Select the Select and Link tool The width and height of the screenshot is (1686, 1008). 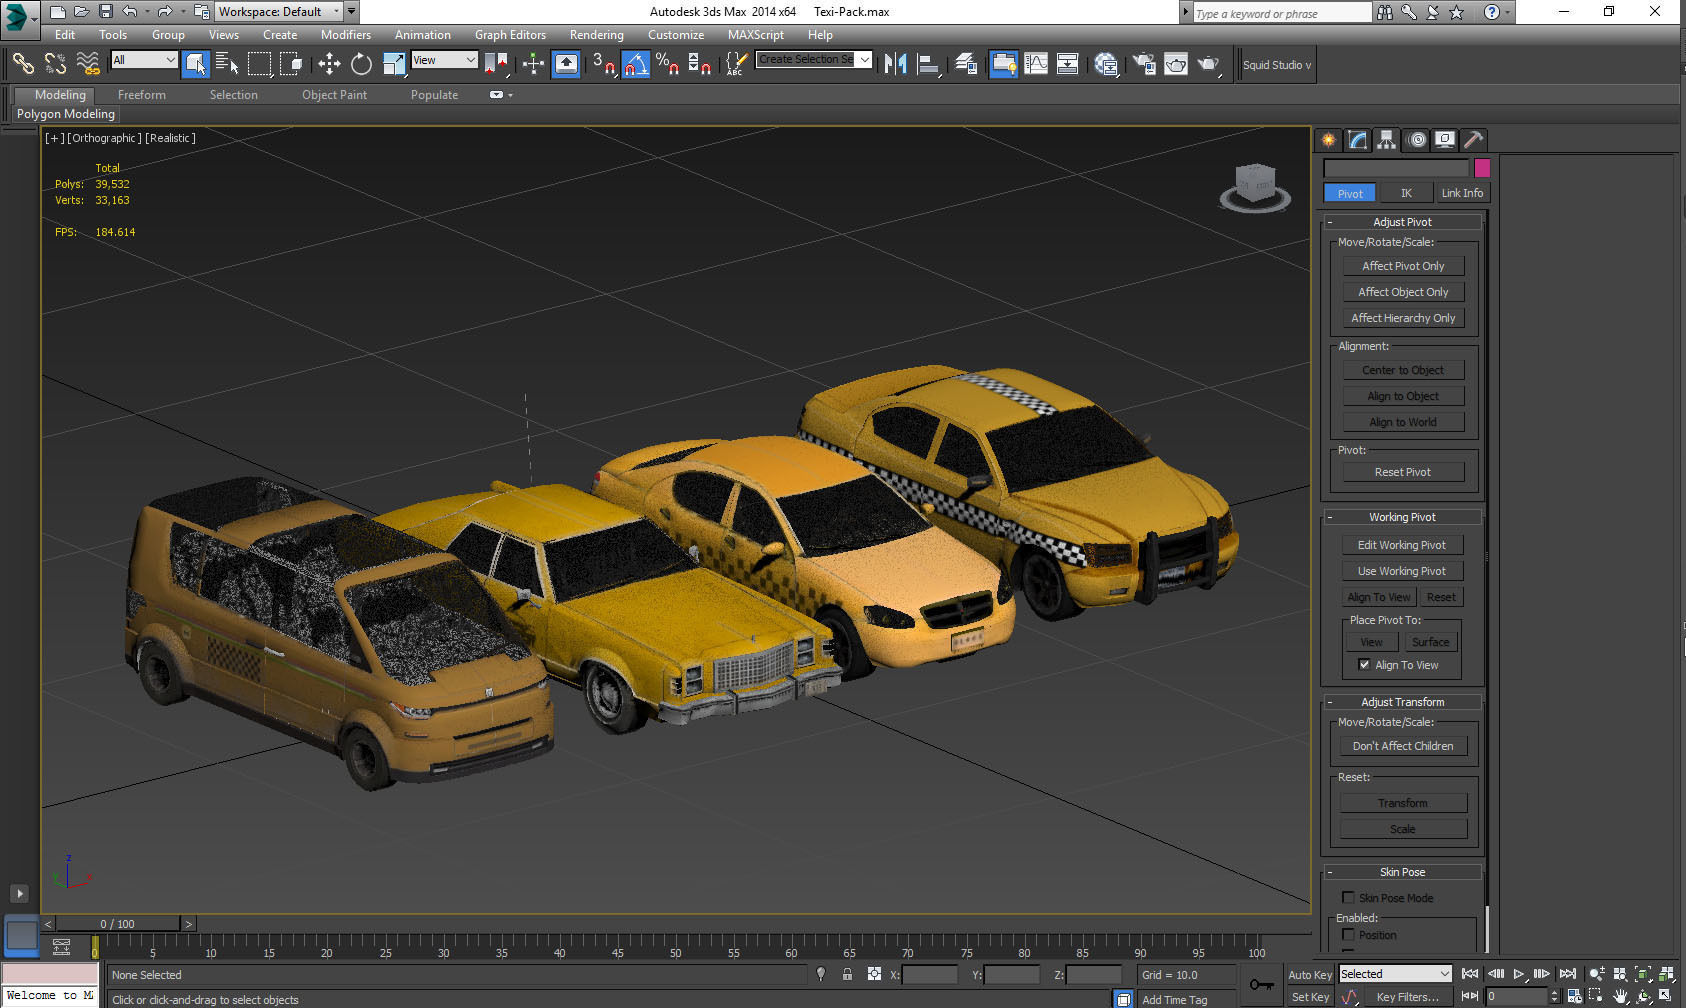pyautogui.click(x=23, y=64)
